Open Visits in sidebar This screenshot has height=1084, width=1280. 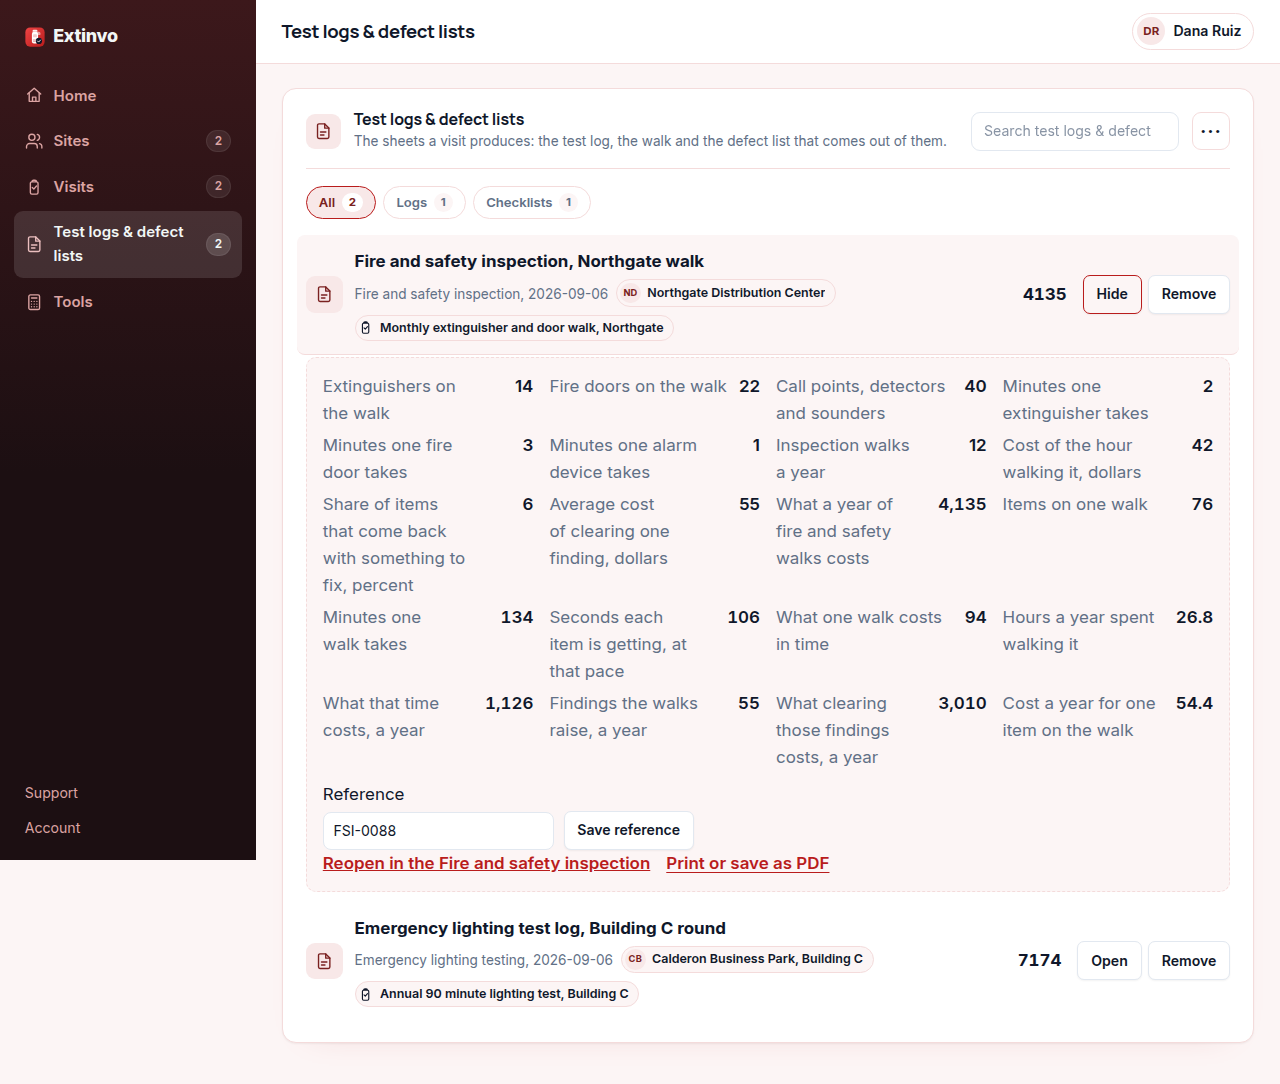tap(128, 187)
